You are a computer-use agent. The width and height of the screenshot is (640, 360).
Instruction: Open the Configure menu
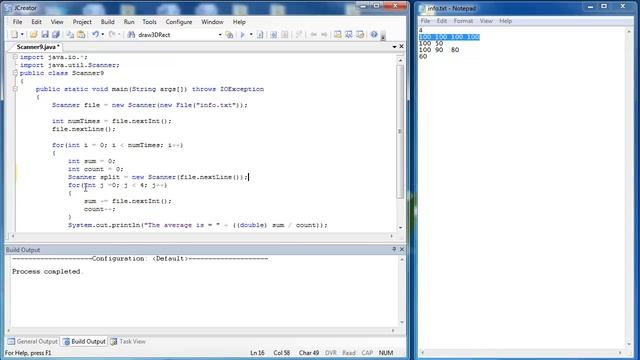[179, 22]
